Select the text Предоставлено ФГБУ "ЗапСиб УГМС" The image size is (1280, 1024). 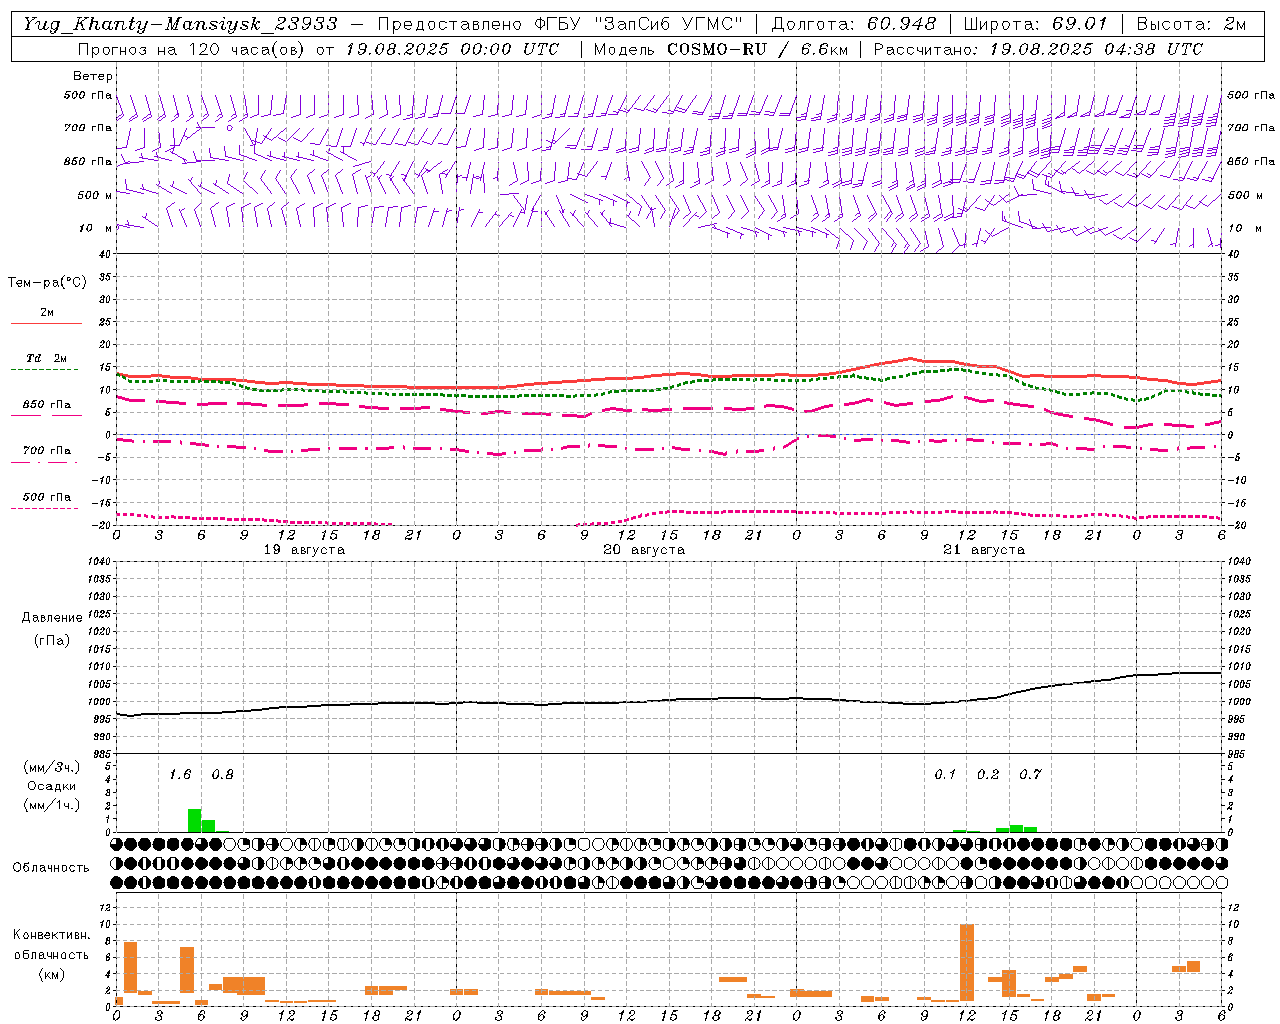pyautogui.click(x=560, y=24)
